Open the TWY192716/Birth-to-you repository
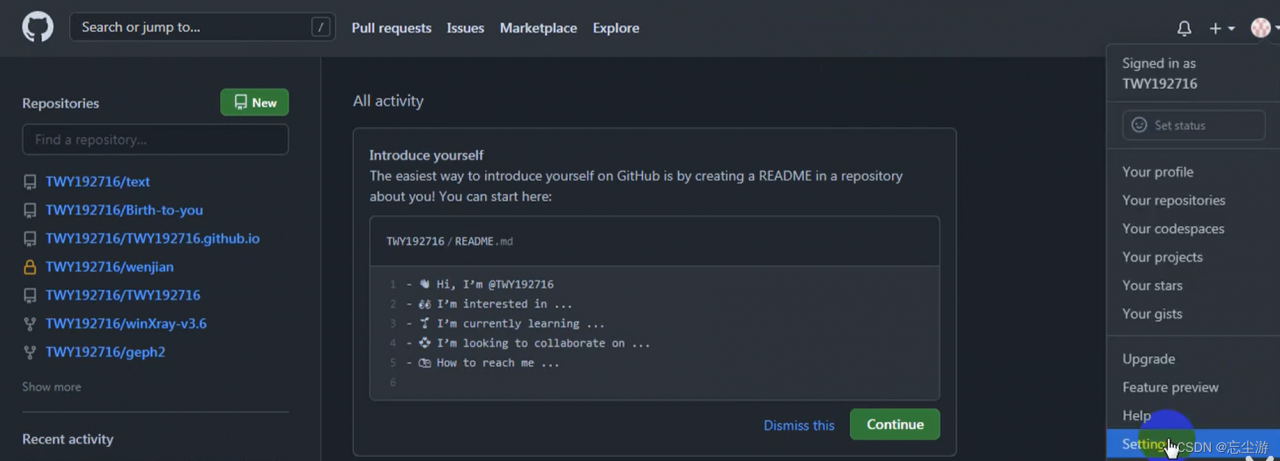This screenshot has width=1280, height=461. 124,210
